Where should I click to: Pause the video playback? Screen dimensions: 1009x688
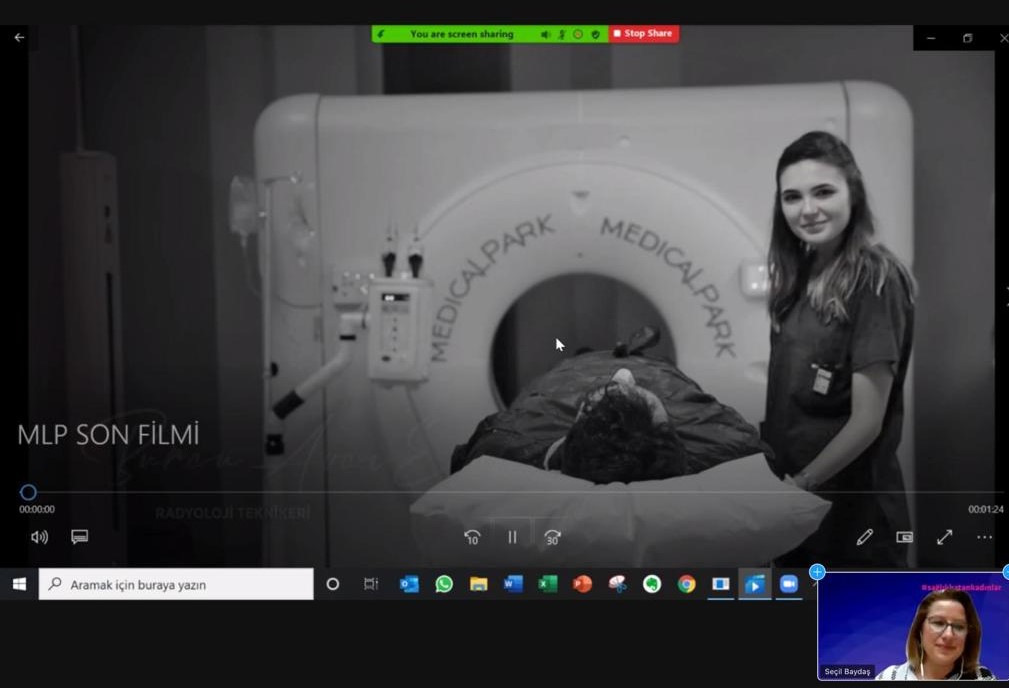click(x=512, y=537)
